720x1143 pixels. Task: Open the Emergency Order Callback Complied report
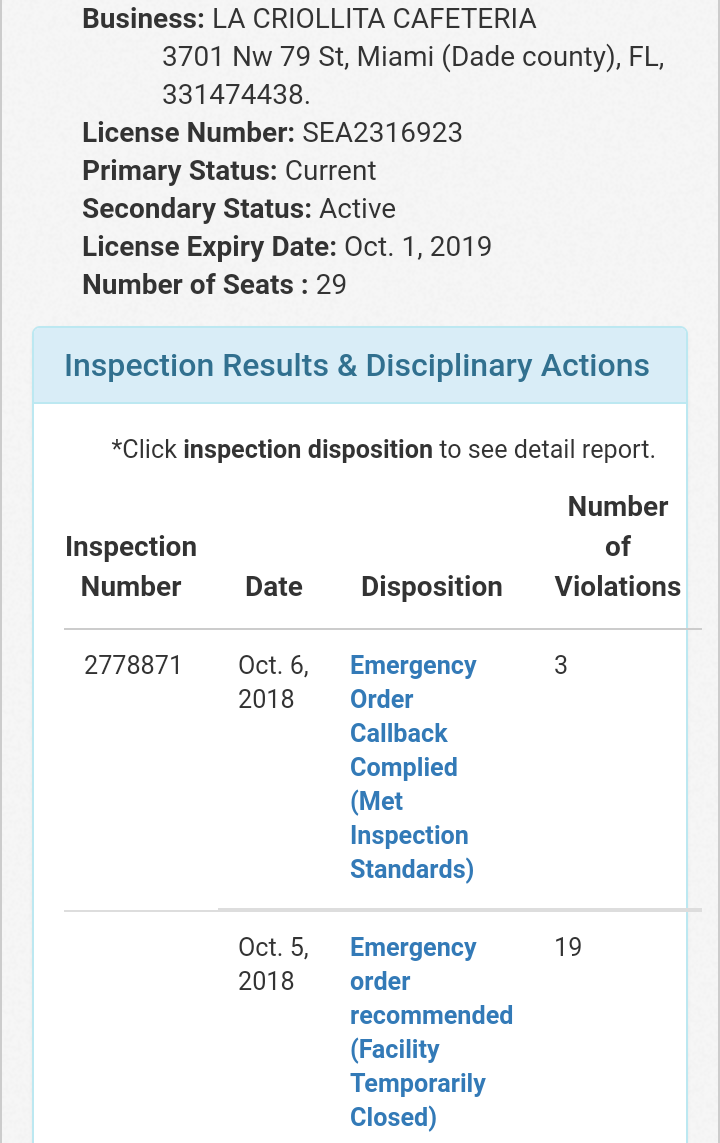click(x=412, y=766)
